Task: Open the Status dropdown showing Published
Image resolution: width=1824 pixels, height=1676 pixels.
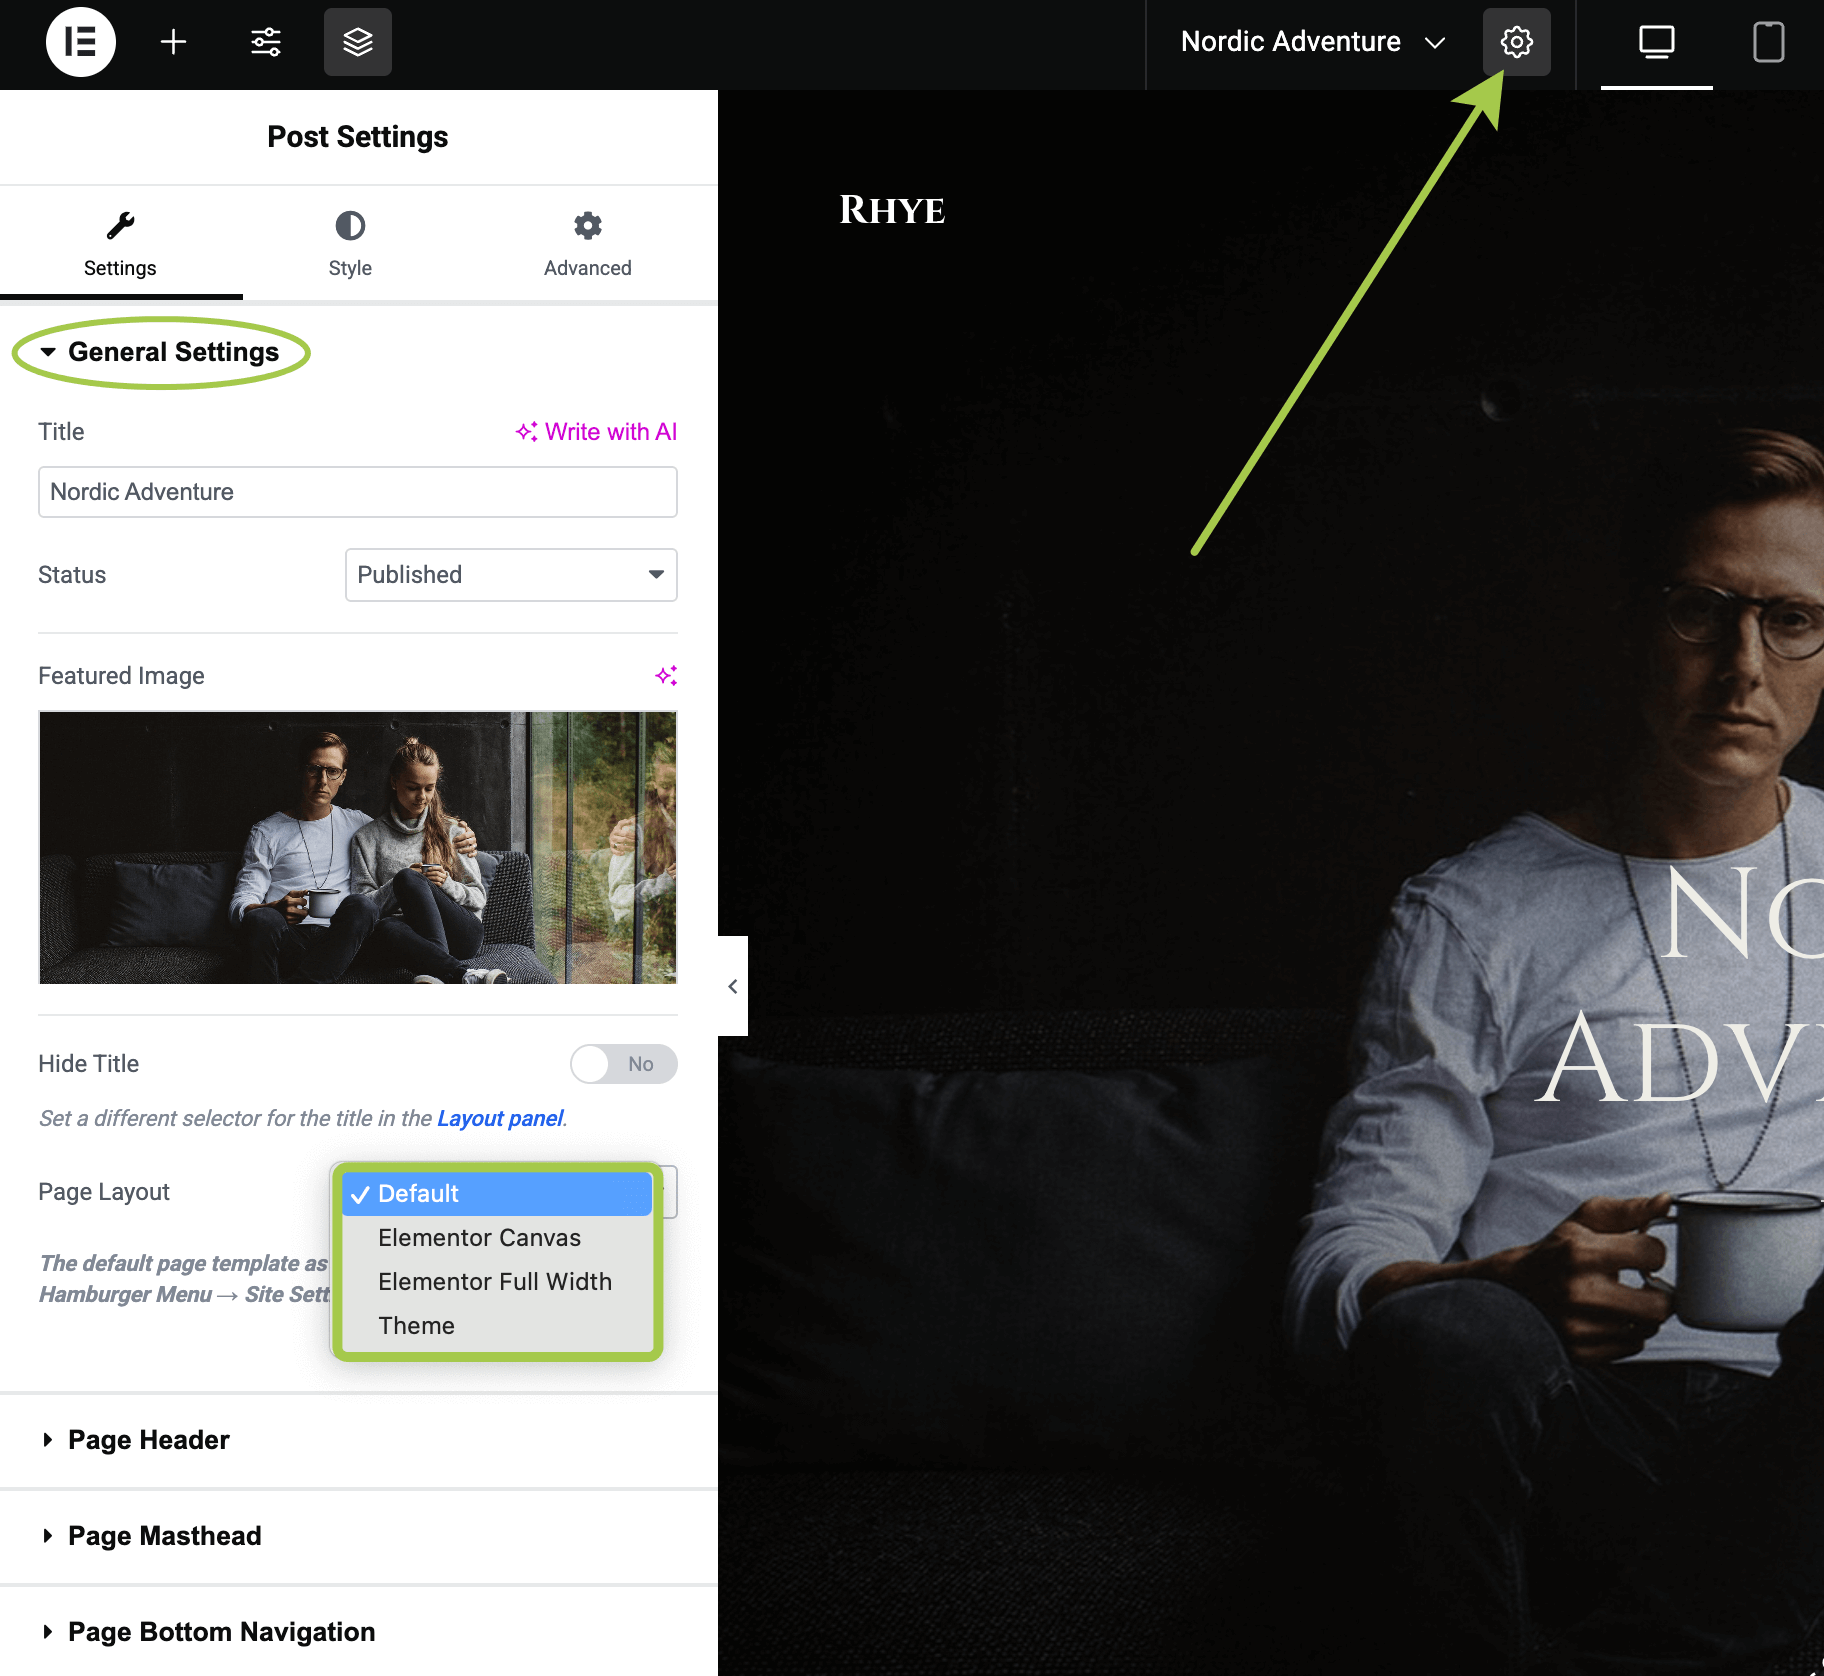Action: (x=511, y=575)
